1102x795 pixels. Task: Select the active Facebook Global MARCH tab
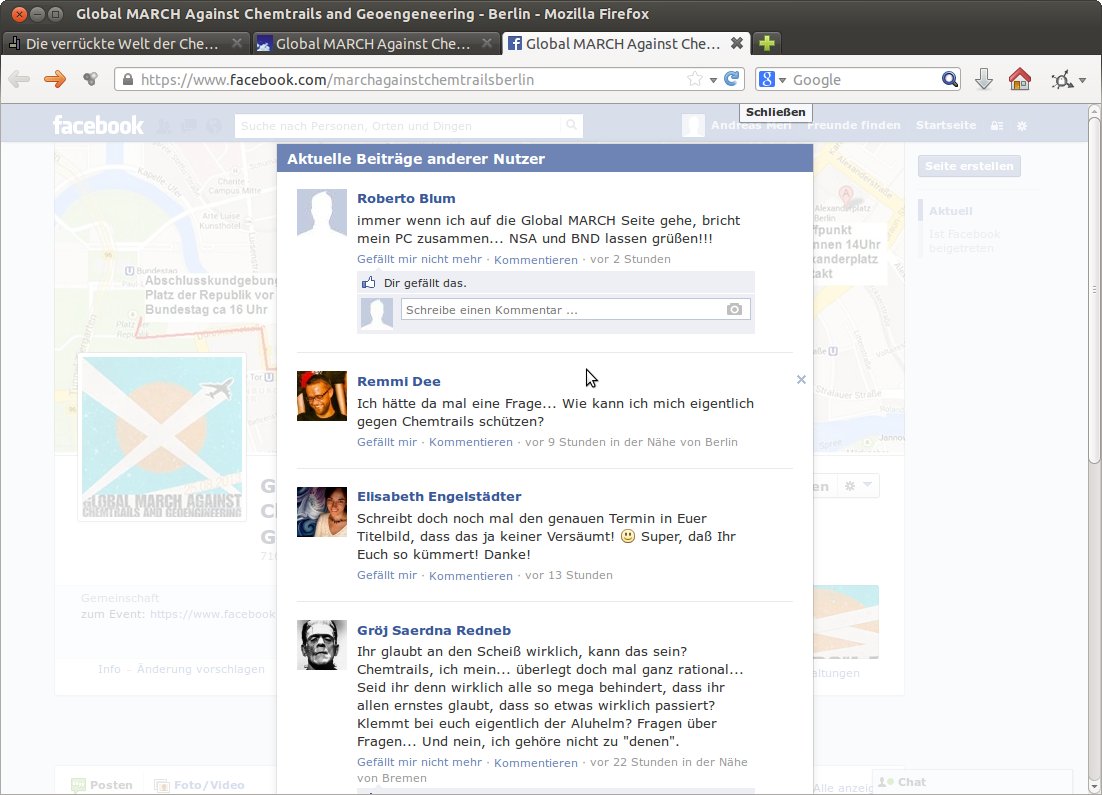[x=625, y=44]
